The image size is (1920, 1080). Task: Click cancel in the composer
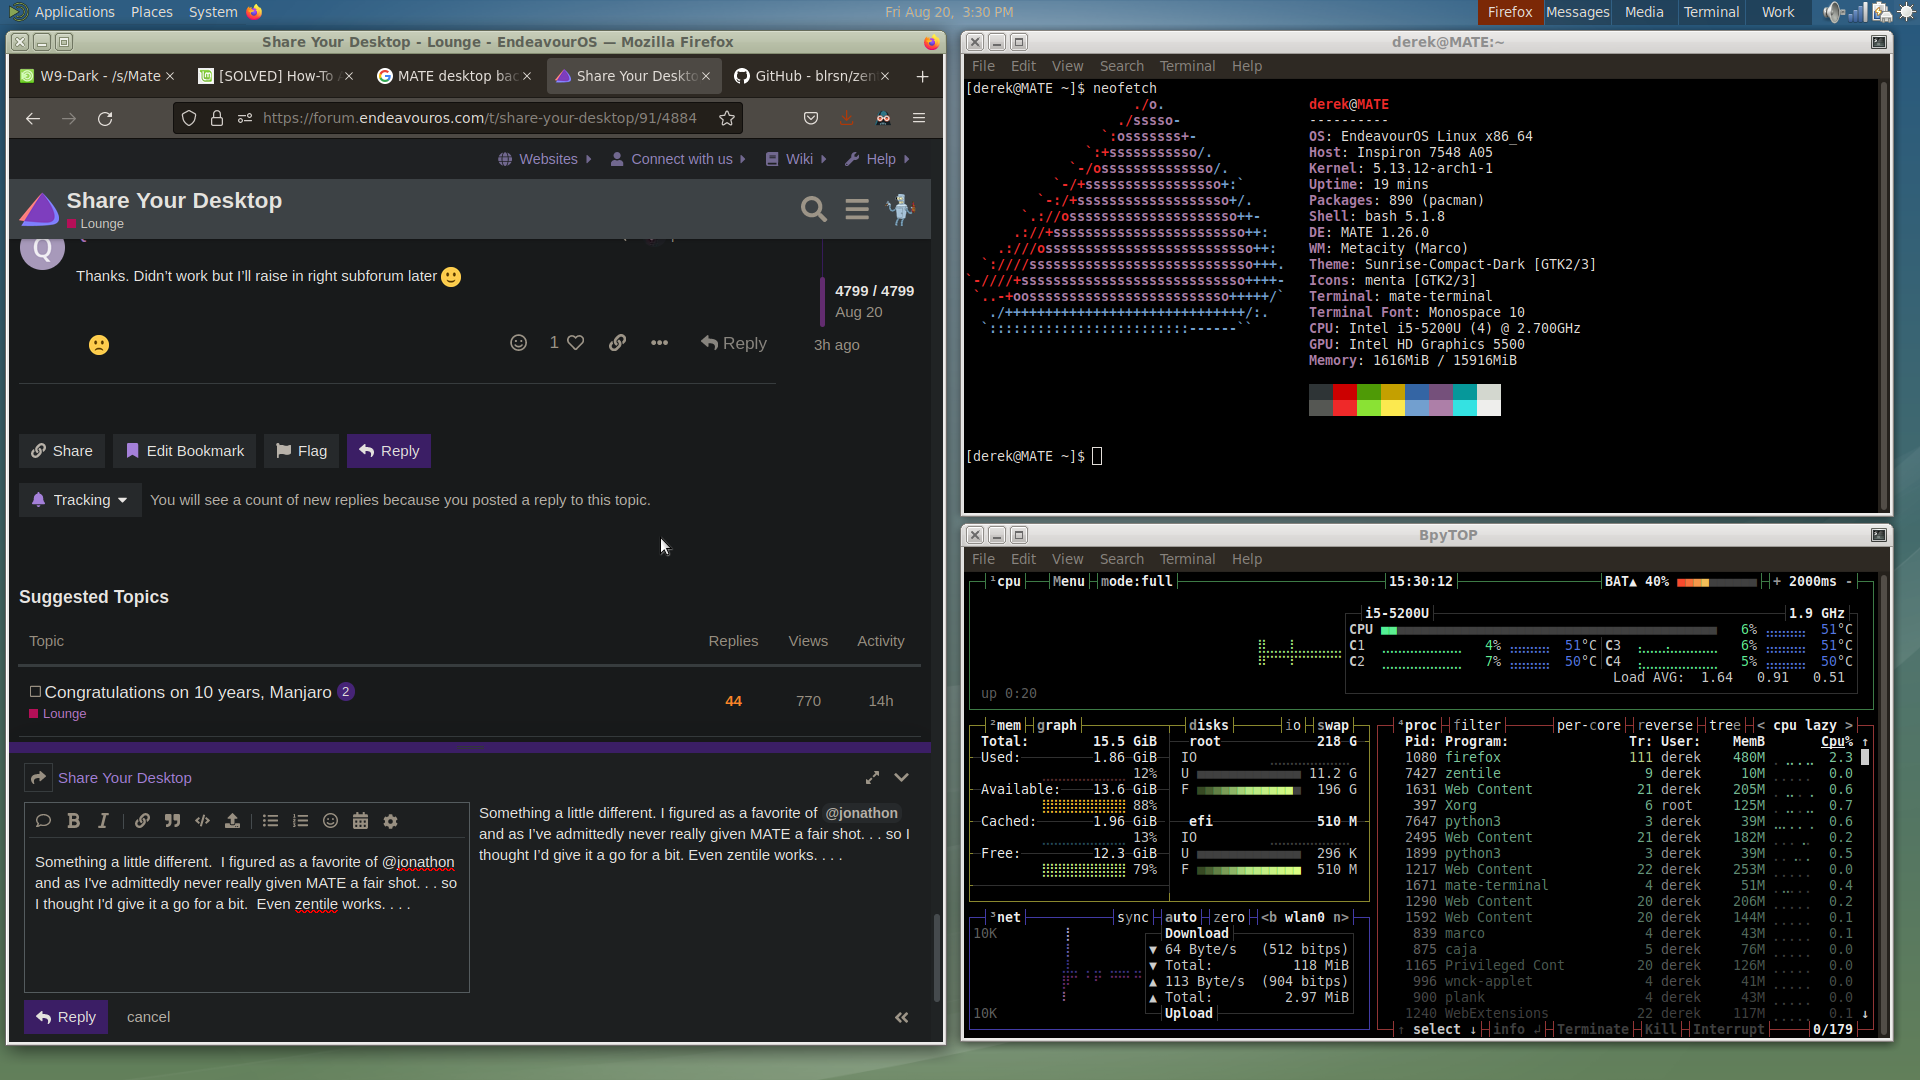point(148,1017)
